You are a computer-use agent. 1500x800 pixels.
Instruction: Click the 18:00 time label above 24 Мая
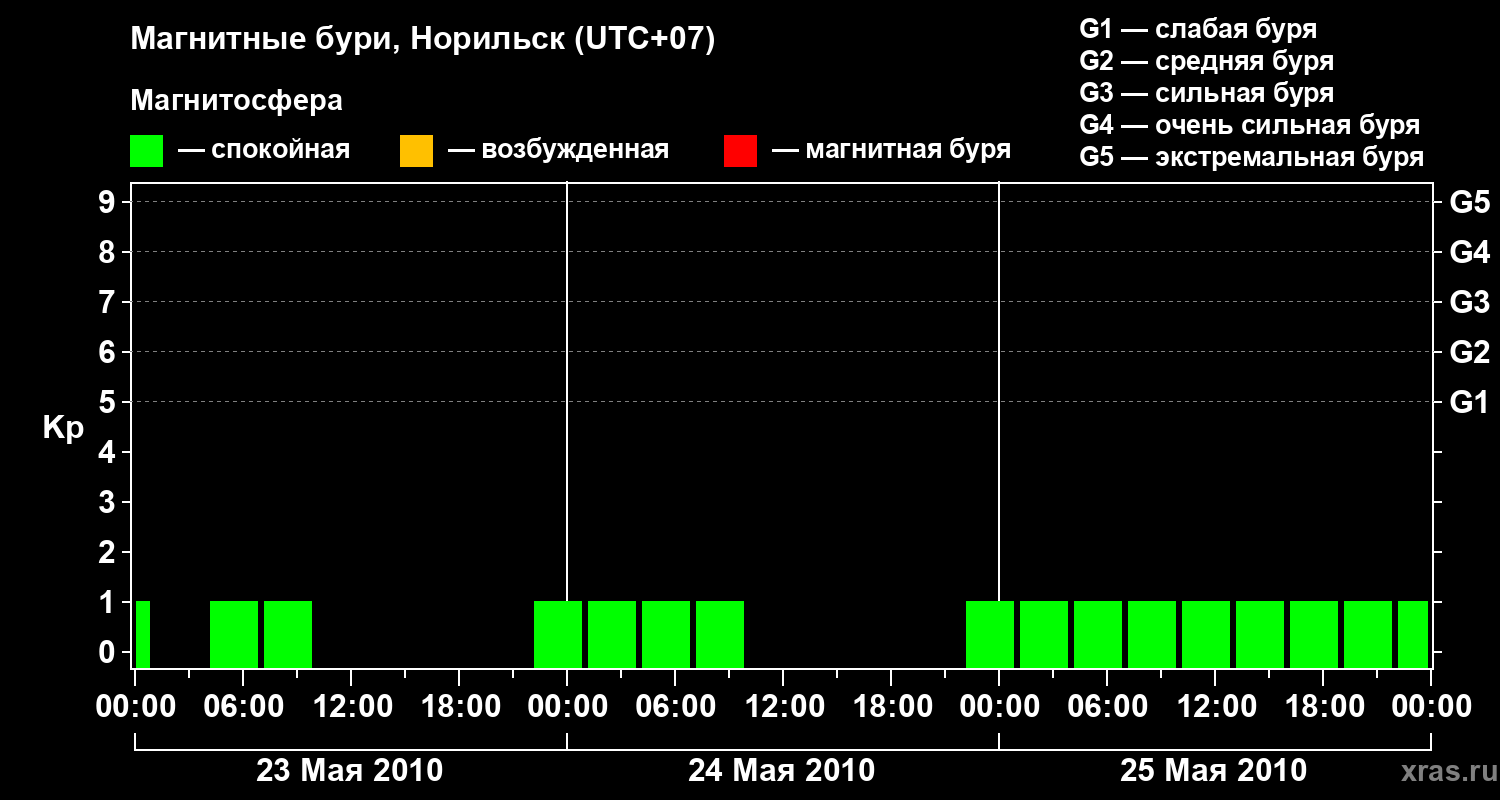(891, 706)
